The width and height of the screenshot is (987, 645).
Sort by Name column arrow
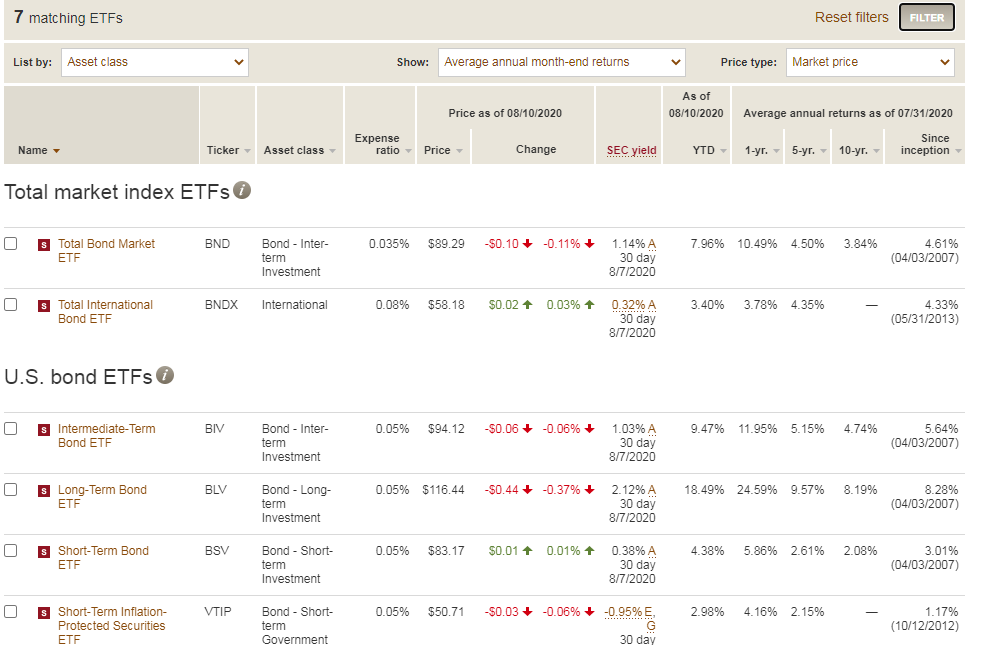point(57,151)
